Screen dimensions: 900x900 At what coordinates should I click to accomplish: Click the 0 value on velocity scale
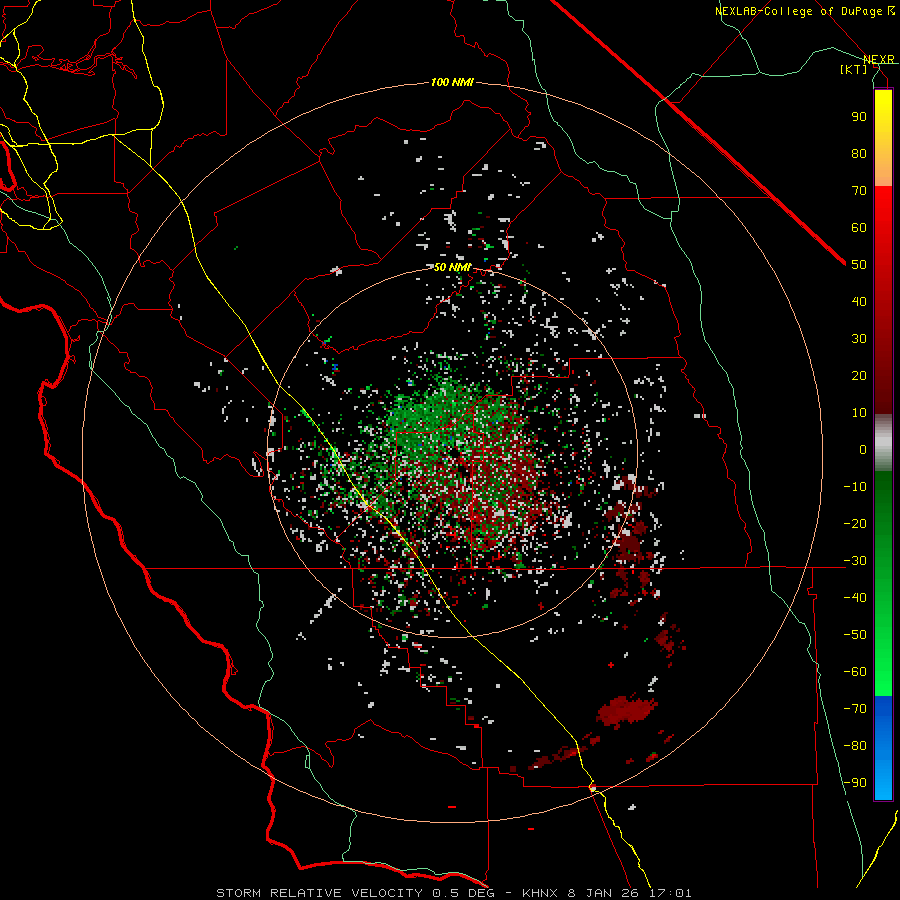[863, 449]
